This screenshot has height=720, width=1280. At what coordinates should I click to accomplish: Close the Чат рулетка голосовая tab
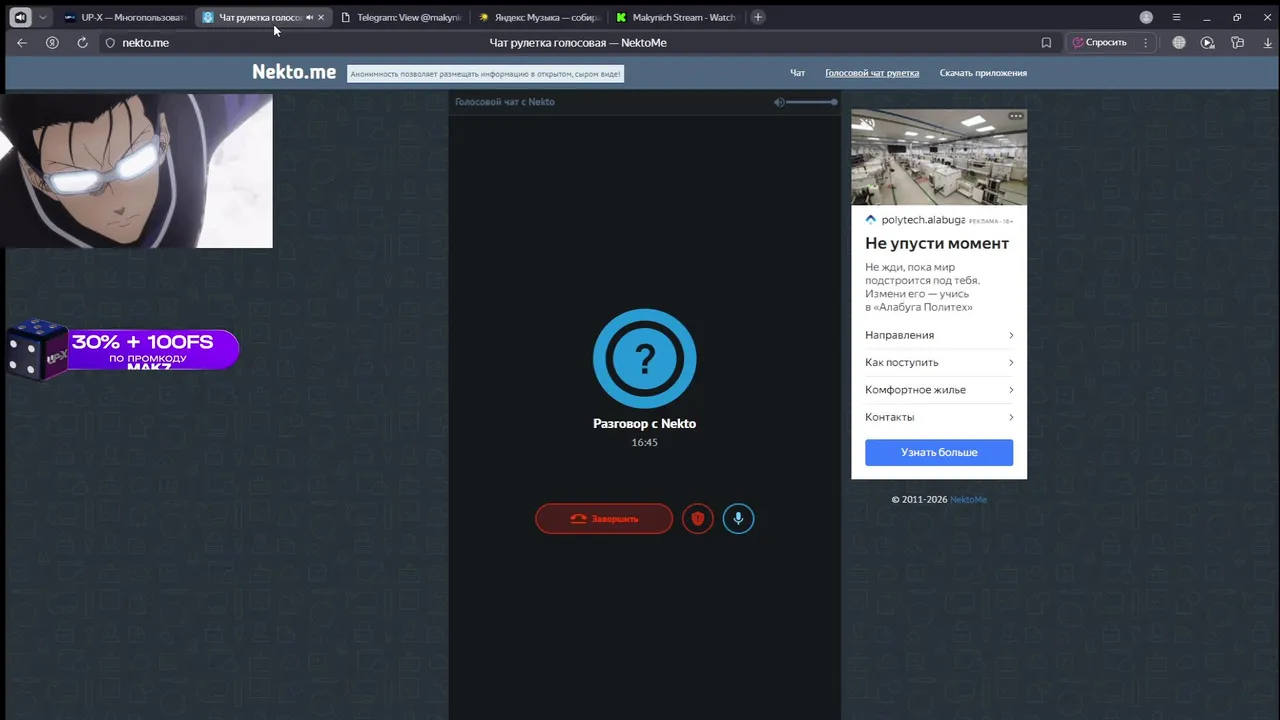(321, 17)
